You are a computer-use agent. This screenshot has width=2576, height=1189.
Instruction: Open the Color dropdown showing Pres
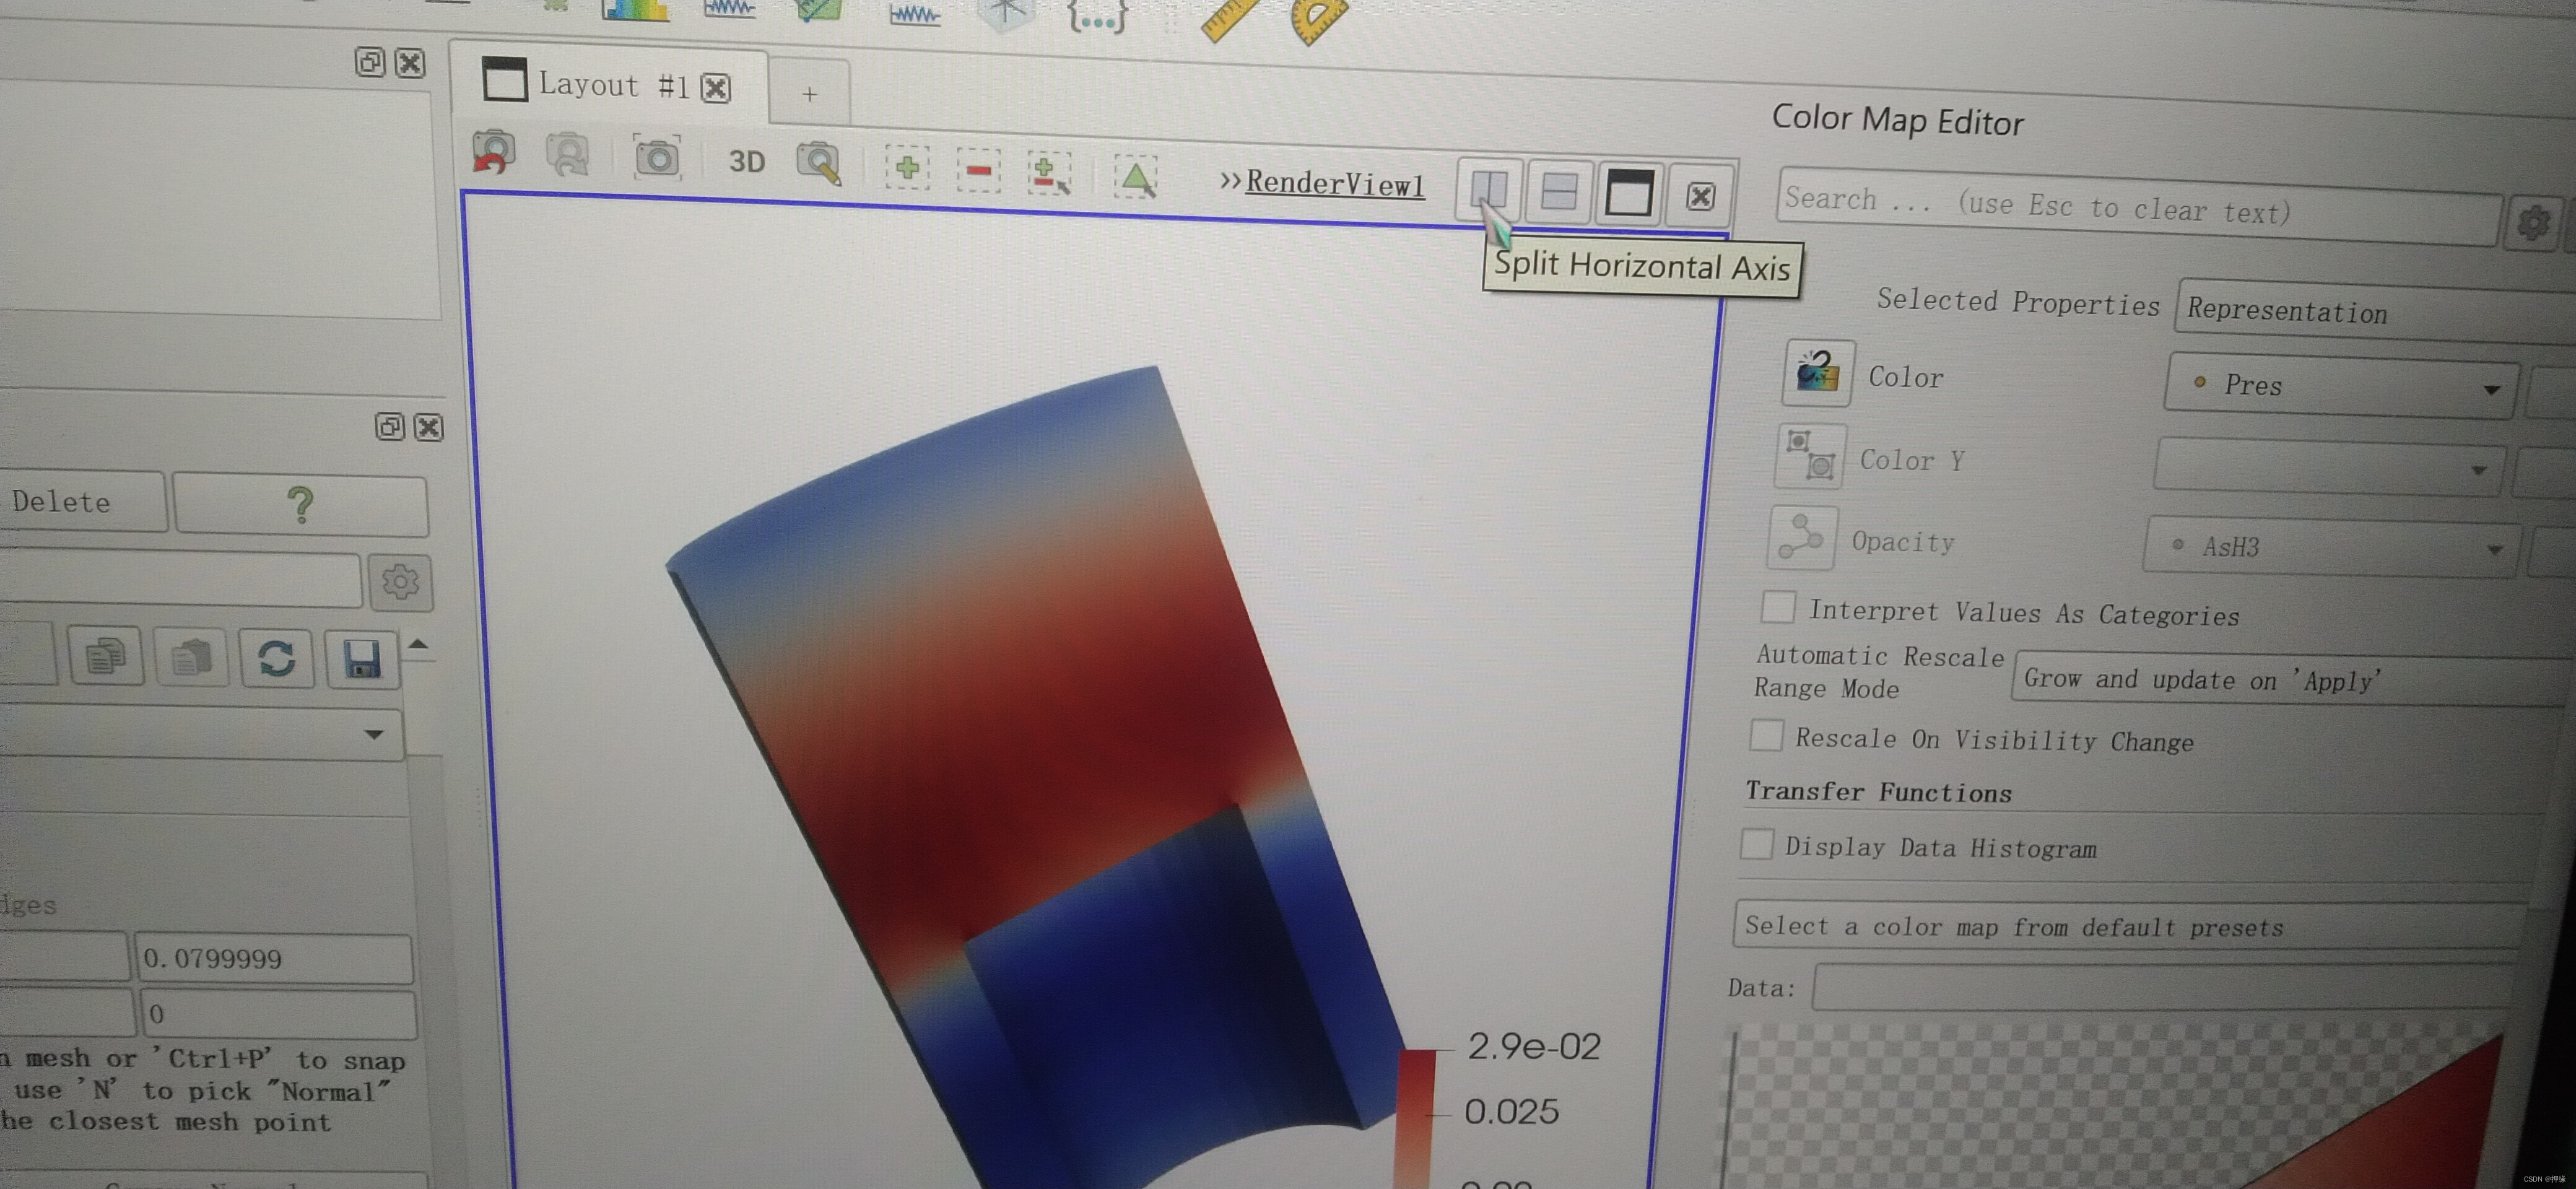point(2340,385)
